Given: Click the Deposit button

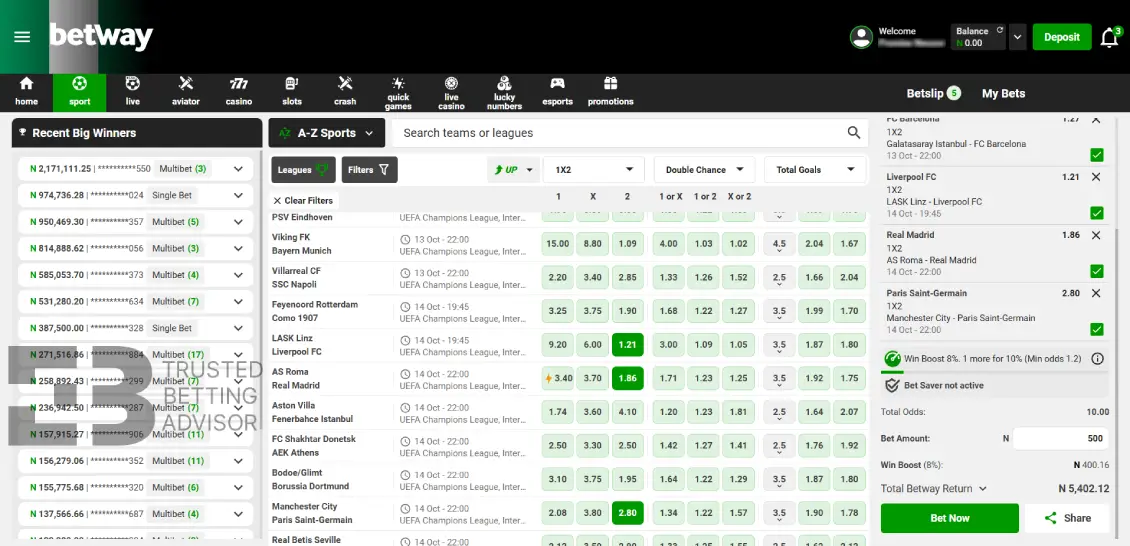Looking at the screenshot, I should point(1062,37).
